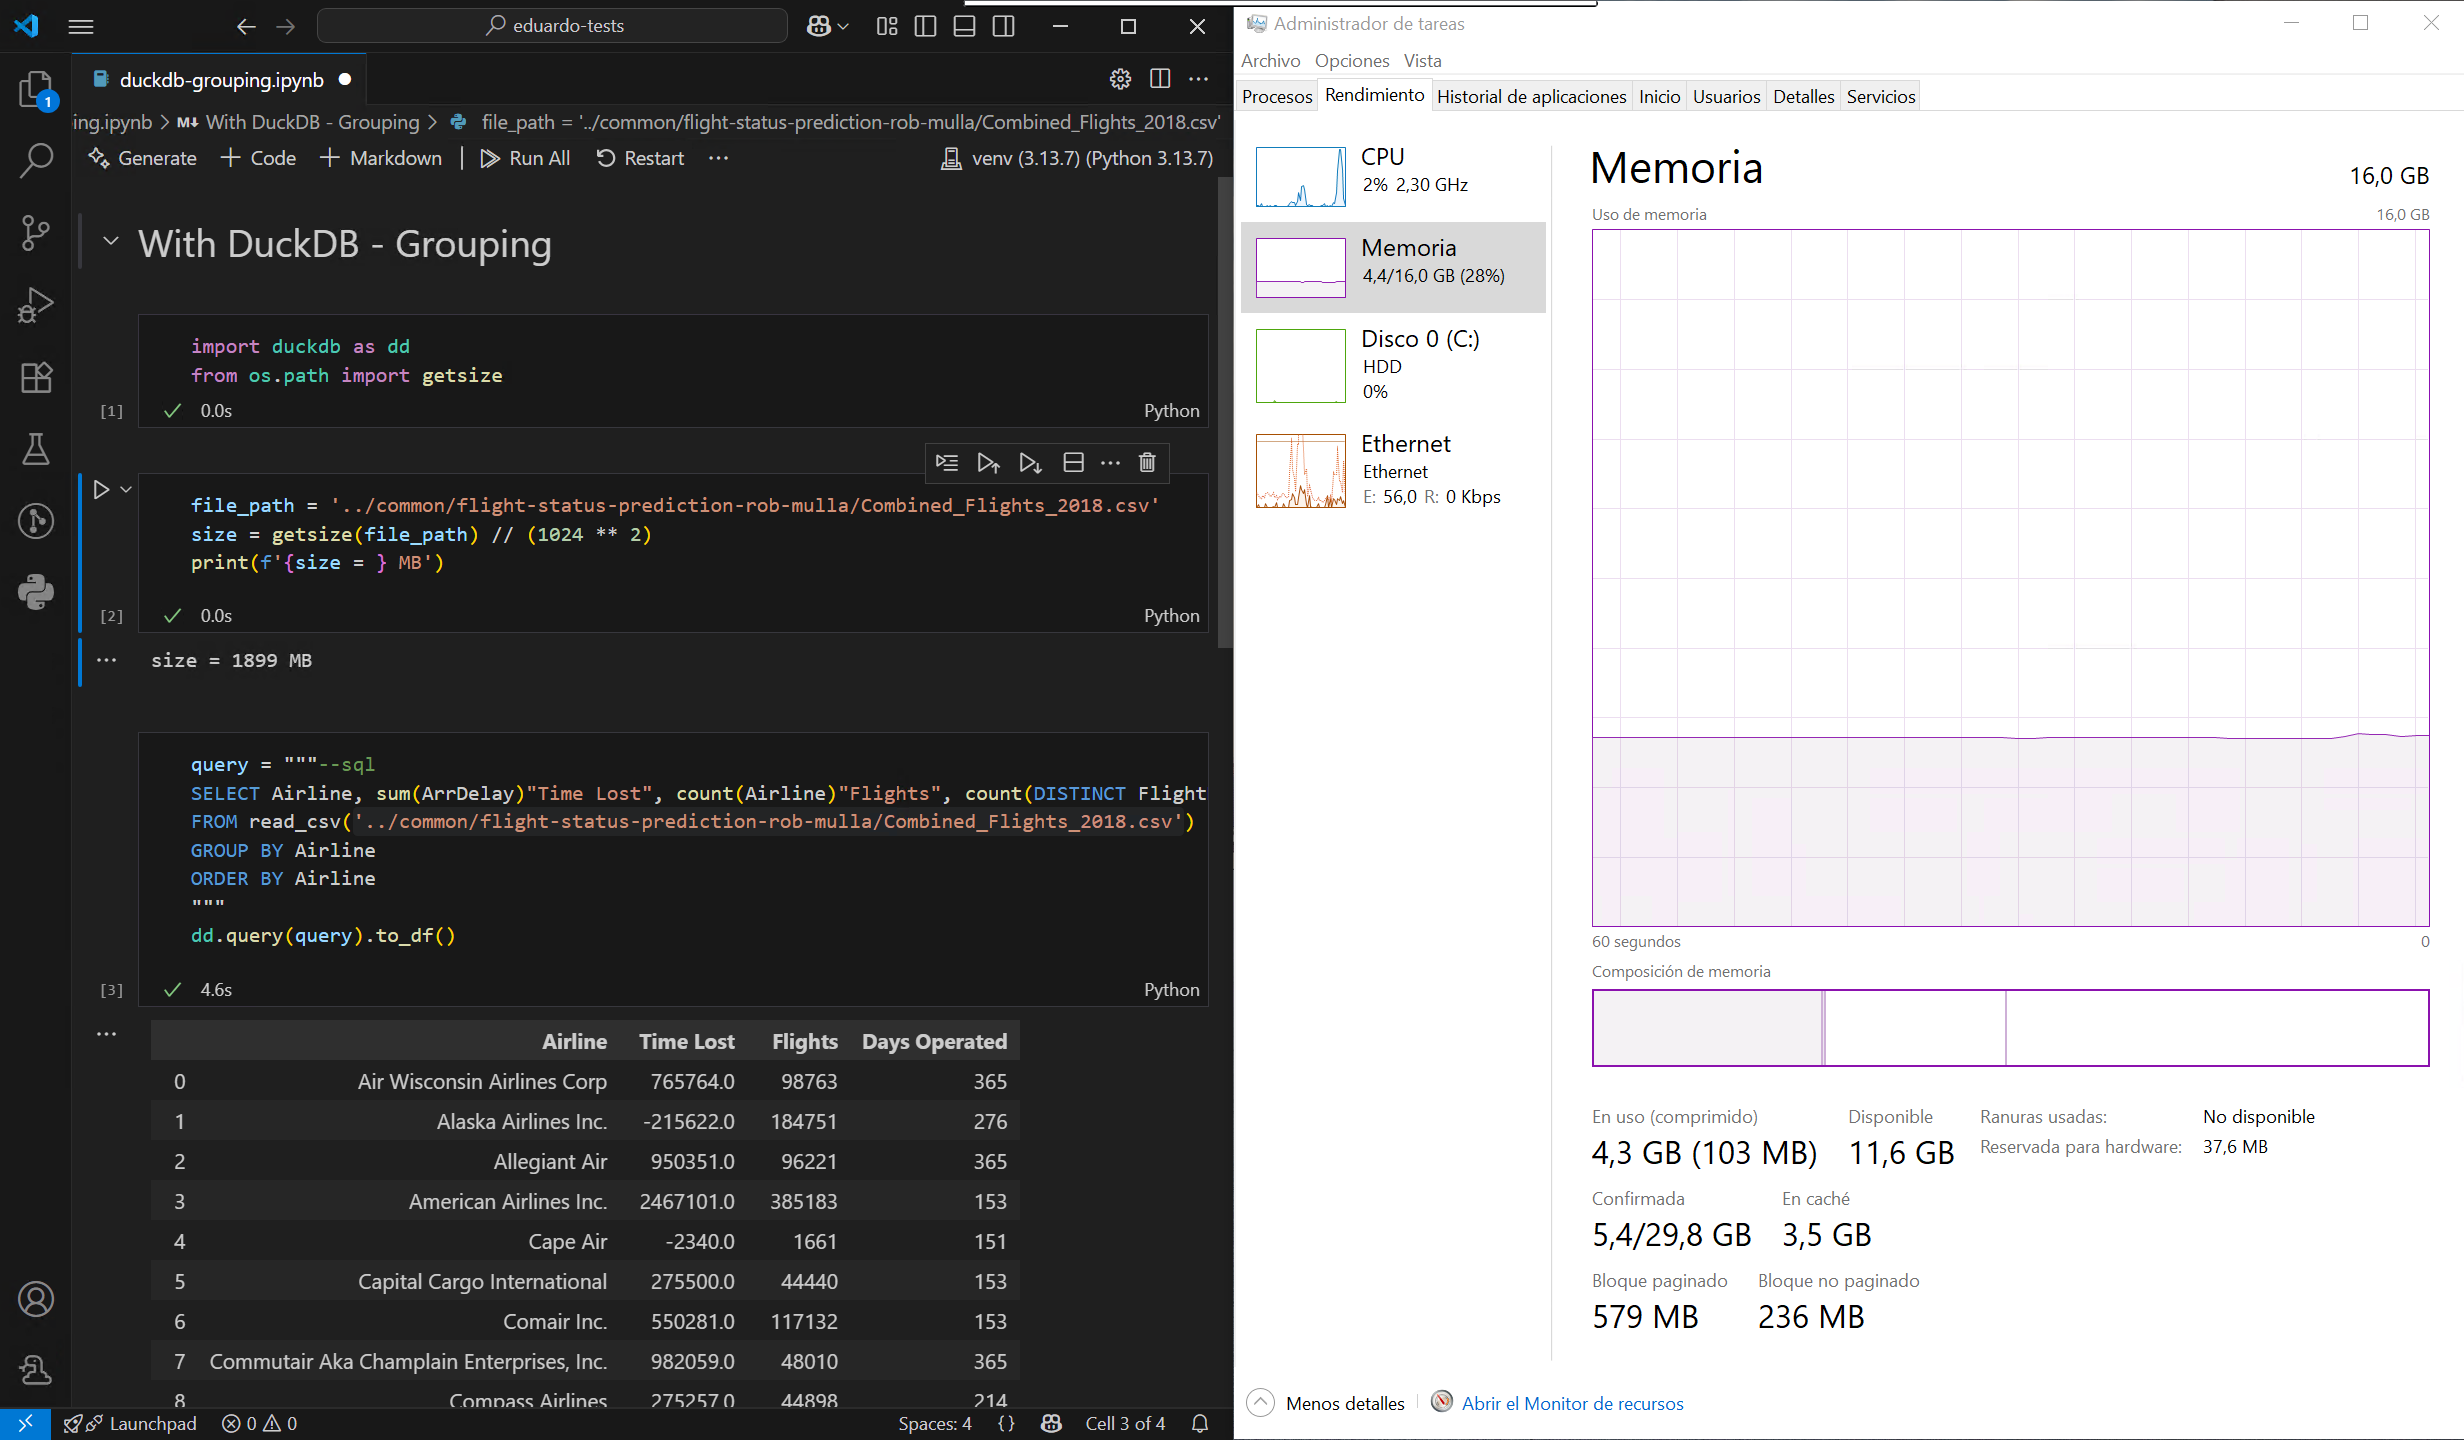Expand the run cell options chevron
2464x1440 pixels.
click(x=126, y=489)
